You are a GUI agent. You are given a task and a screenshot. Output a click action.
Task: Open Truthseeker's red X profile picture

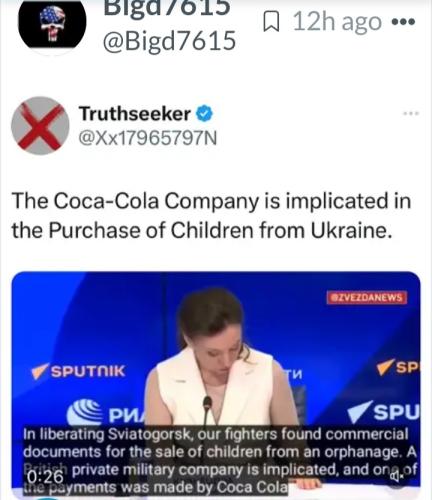point(40,126)
